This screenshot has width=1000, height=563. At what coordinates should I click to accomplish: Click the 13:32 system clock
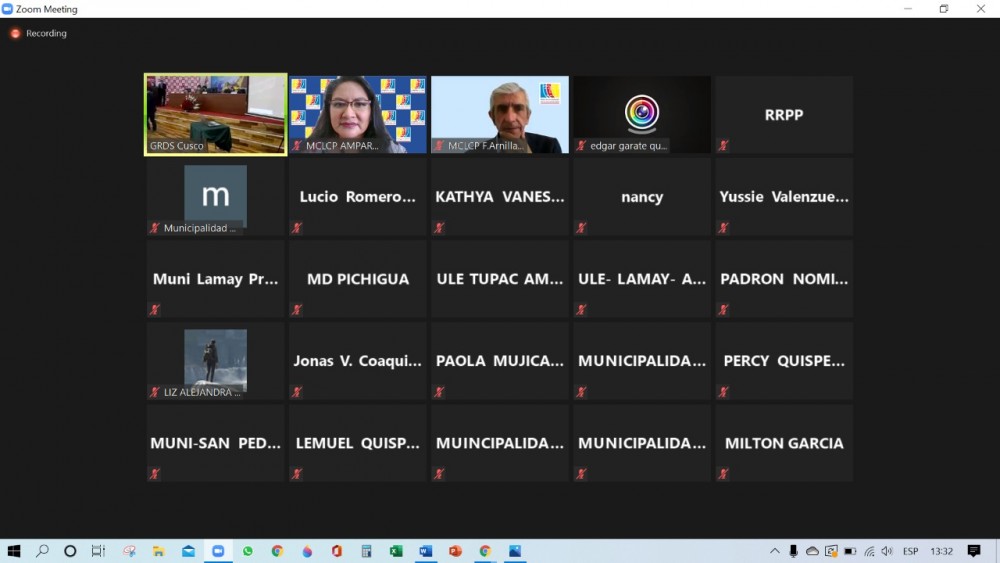941,551
